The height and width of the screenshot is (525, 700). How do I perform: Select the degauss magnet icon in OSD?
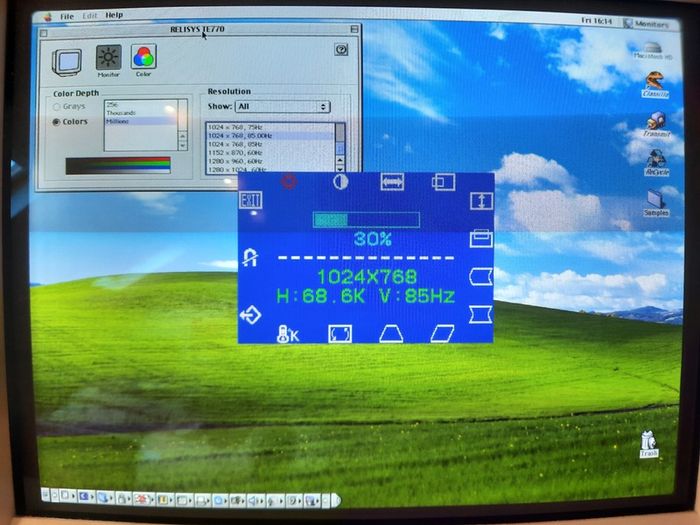[250, 258]
